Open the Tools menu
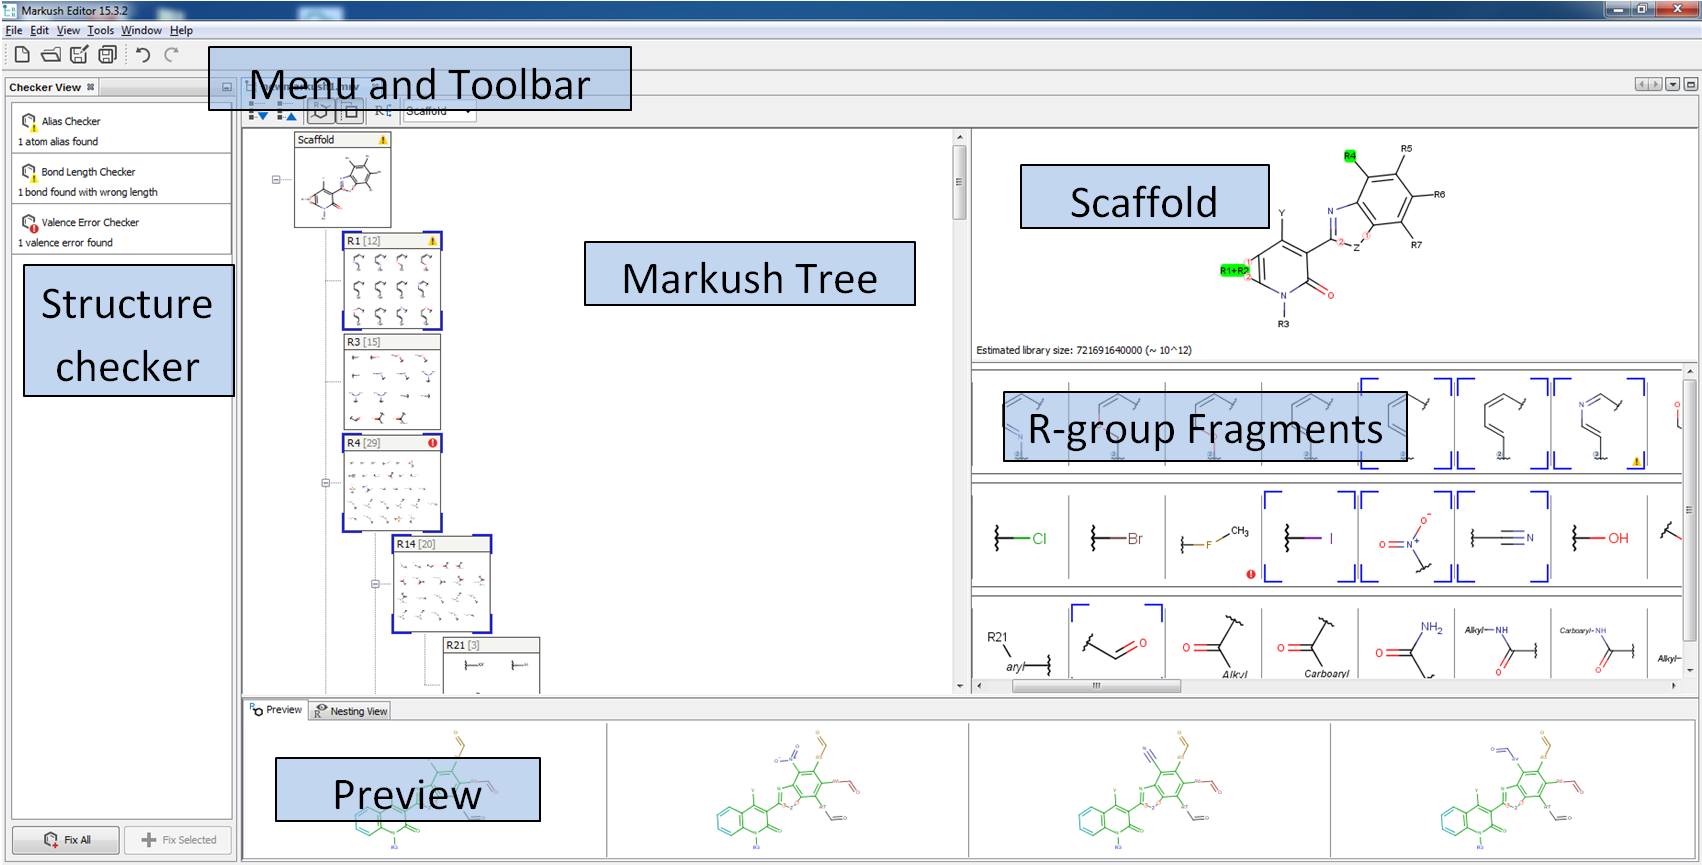This screenshot has height=865, width=1702. click(x=100, y=30)
